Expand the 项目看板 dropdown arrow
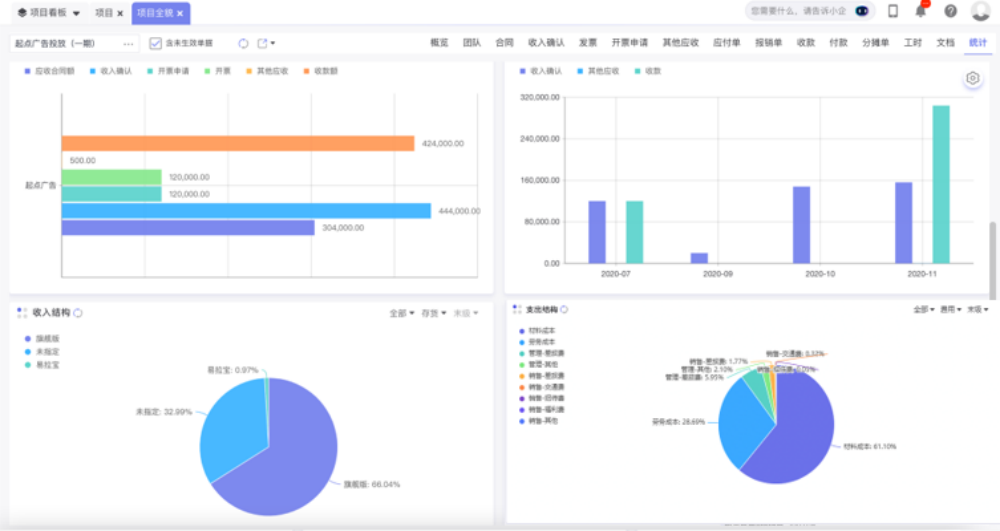This screenshot has height=531, width=1000. pos(76,13)
